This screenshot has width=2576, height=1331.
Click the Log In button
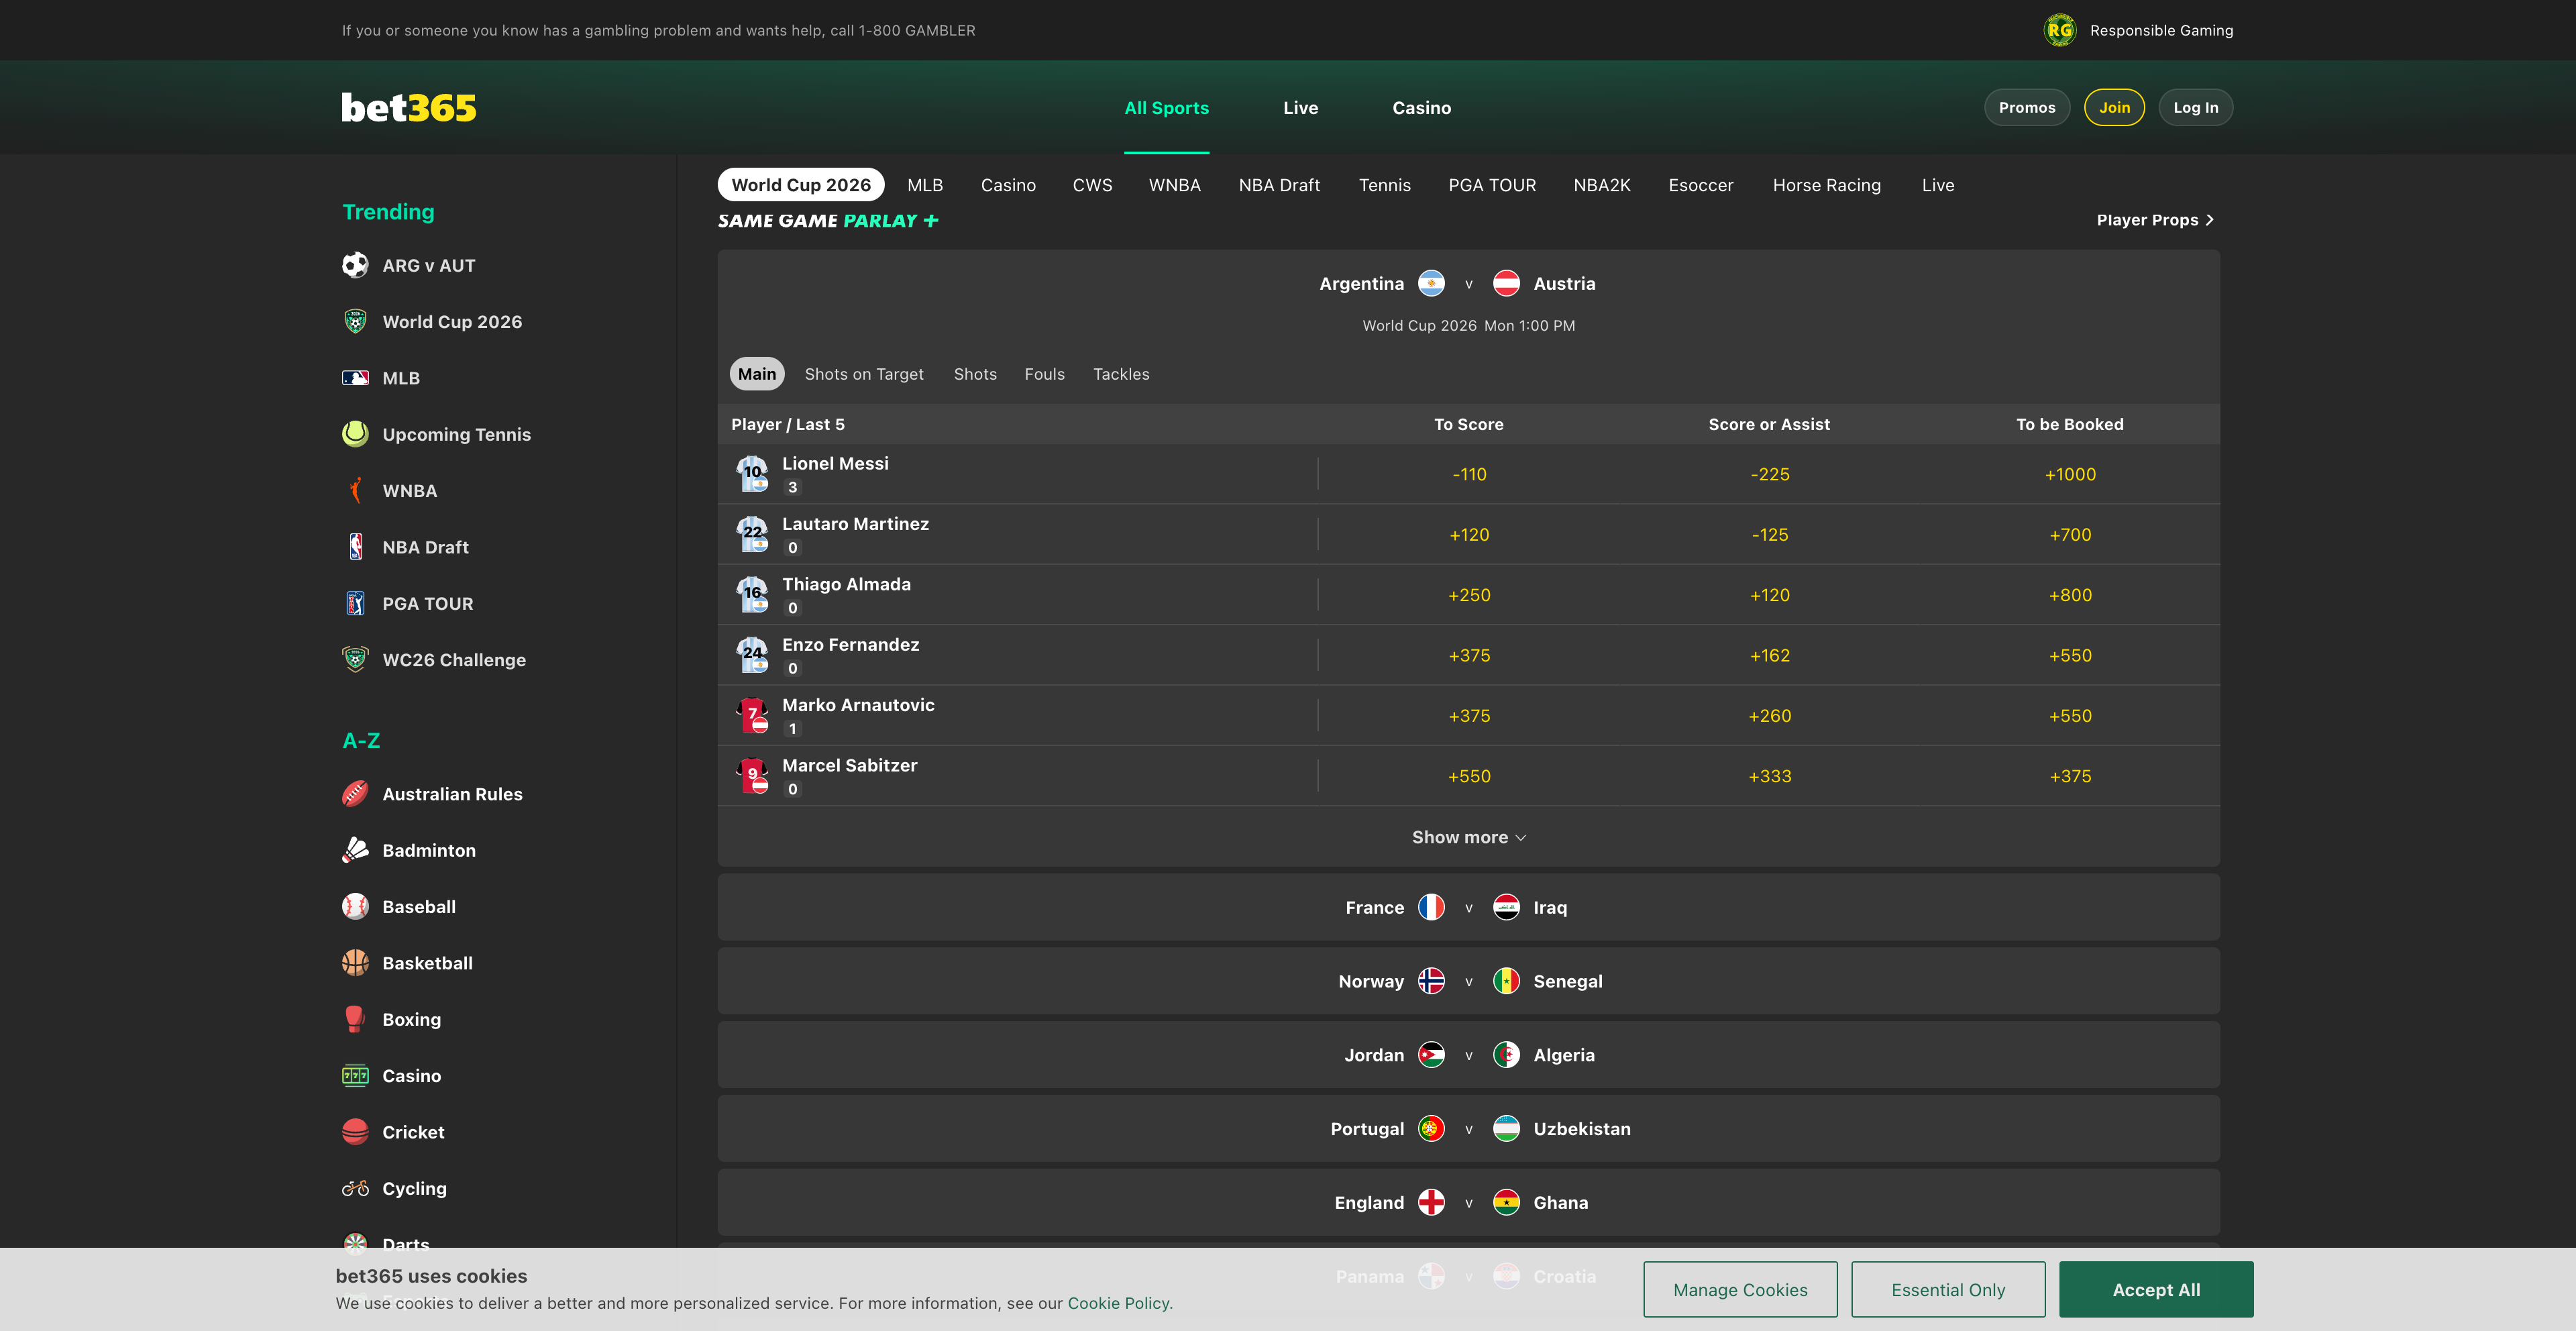tap(2195, 107)
